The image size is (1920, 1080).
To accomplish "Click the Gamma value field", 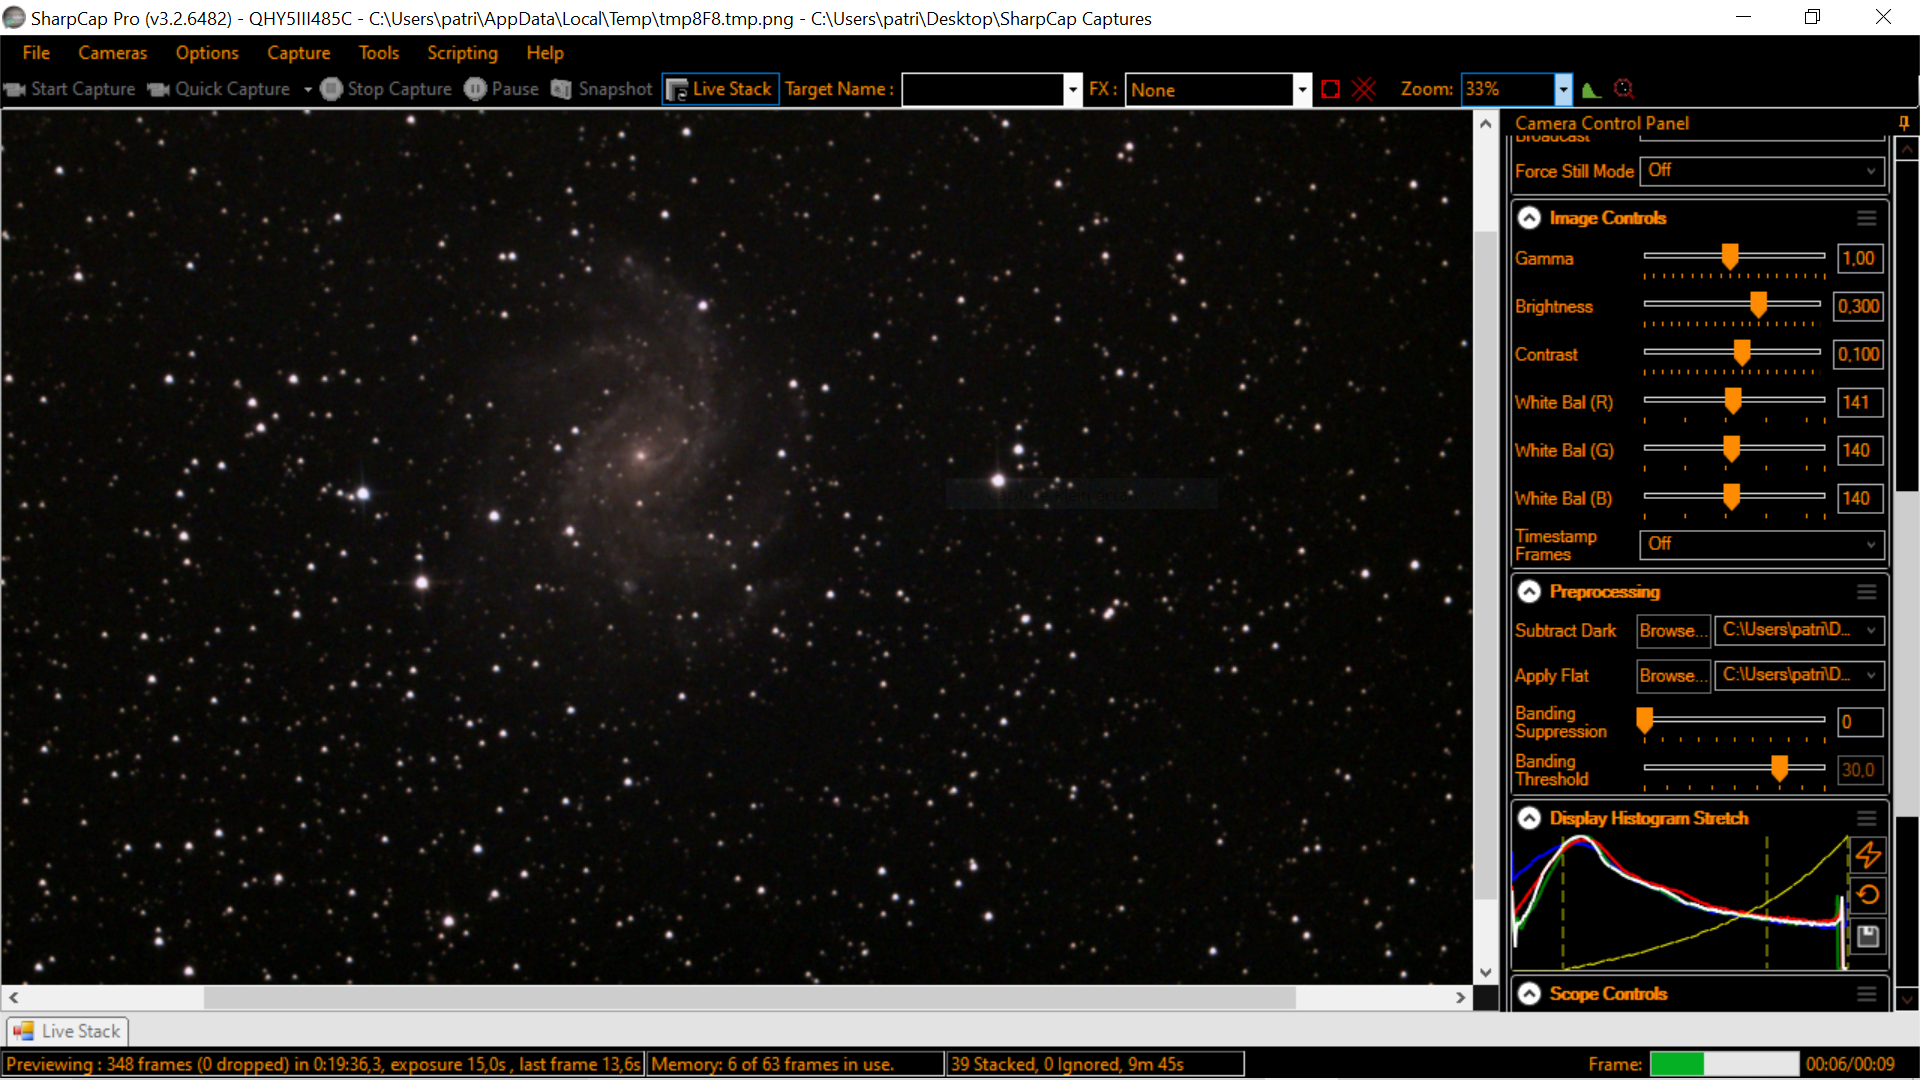I will tap(1860, 259).
